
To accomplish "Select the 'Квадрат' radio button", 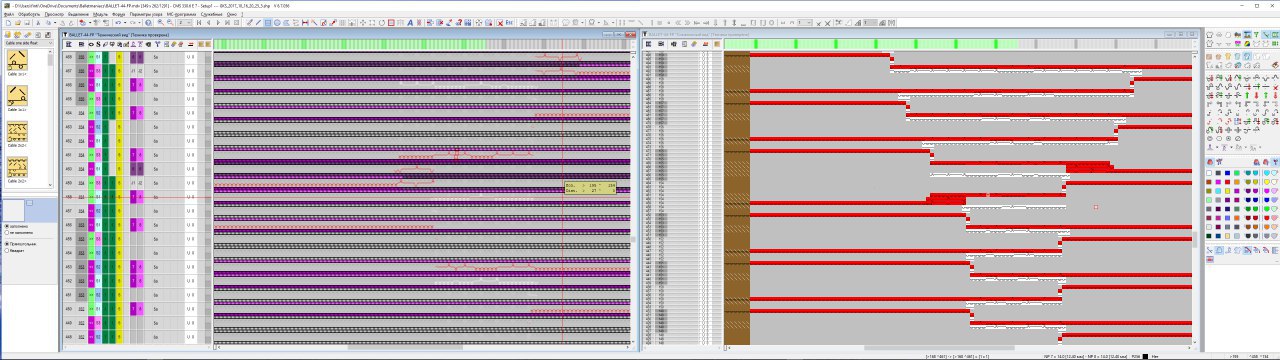I will [6, 251].
